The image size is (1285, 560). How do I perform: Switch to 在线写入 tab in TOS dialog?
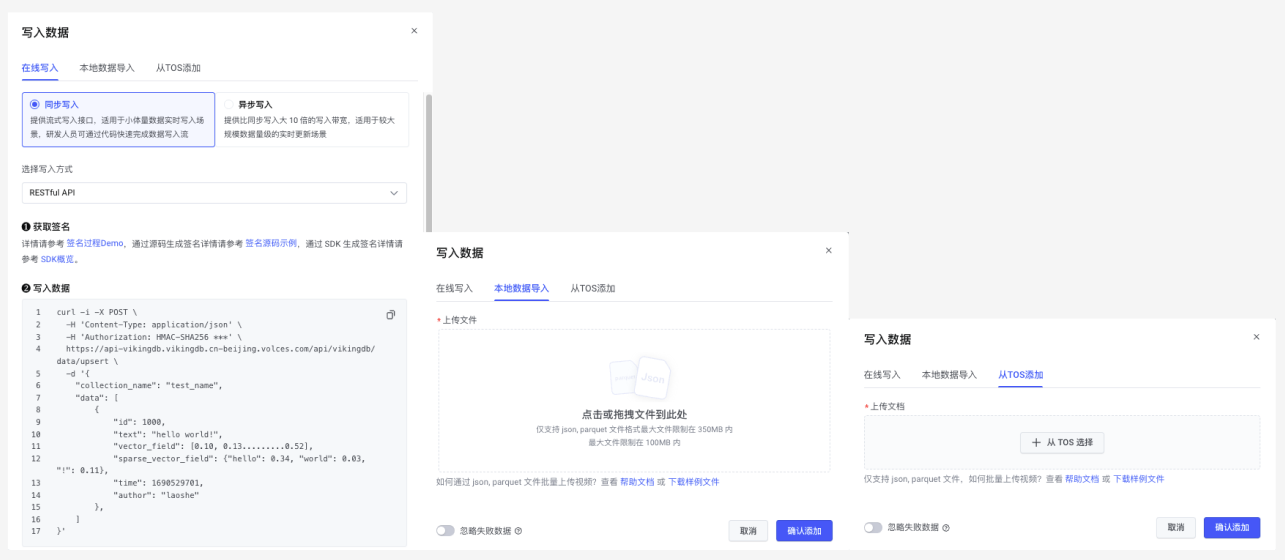point(882,375)
